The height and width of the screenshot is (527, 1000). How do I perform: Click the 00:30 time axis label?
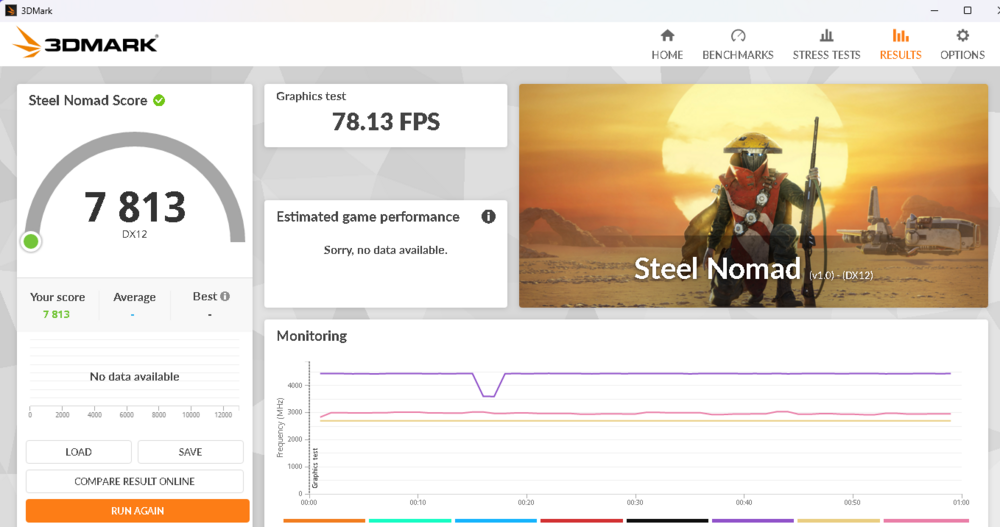point(635,503)
